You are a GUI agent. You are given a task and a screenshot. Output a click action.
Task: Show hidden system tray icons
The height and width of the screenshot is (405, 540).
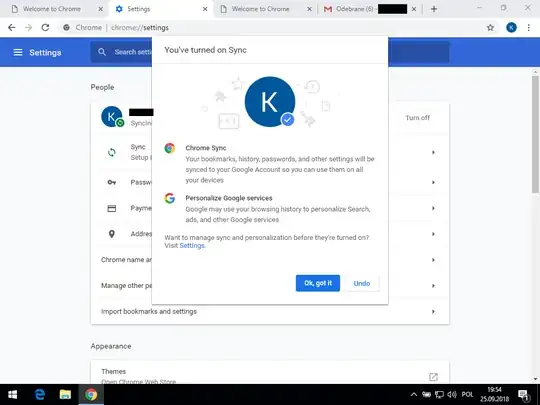coord(414,395)
